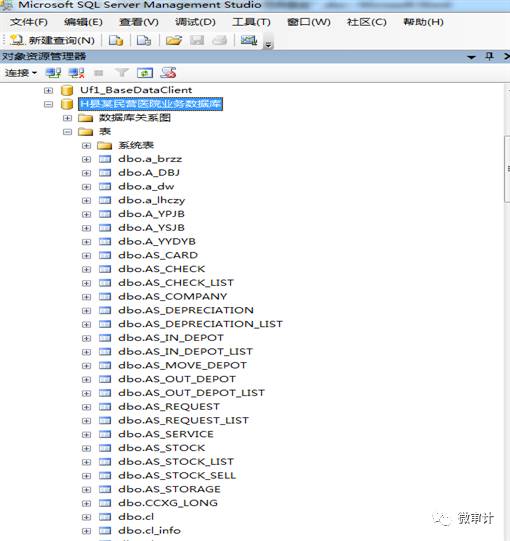The height and width of the screenshot is (541, 510).
Task: Collapse the selected hospital business database node
Action: [48, 104]
